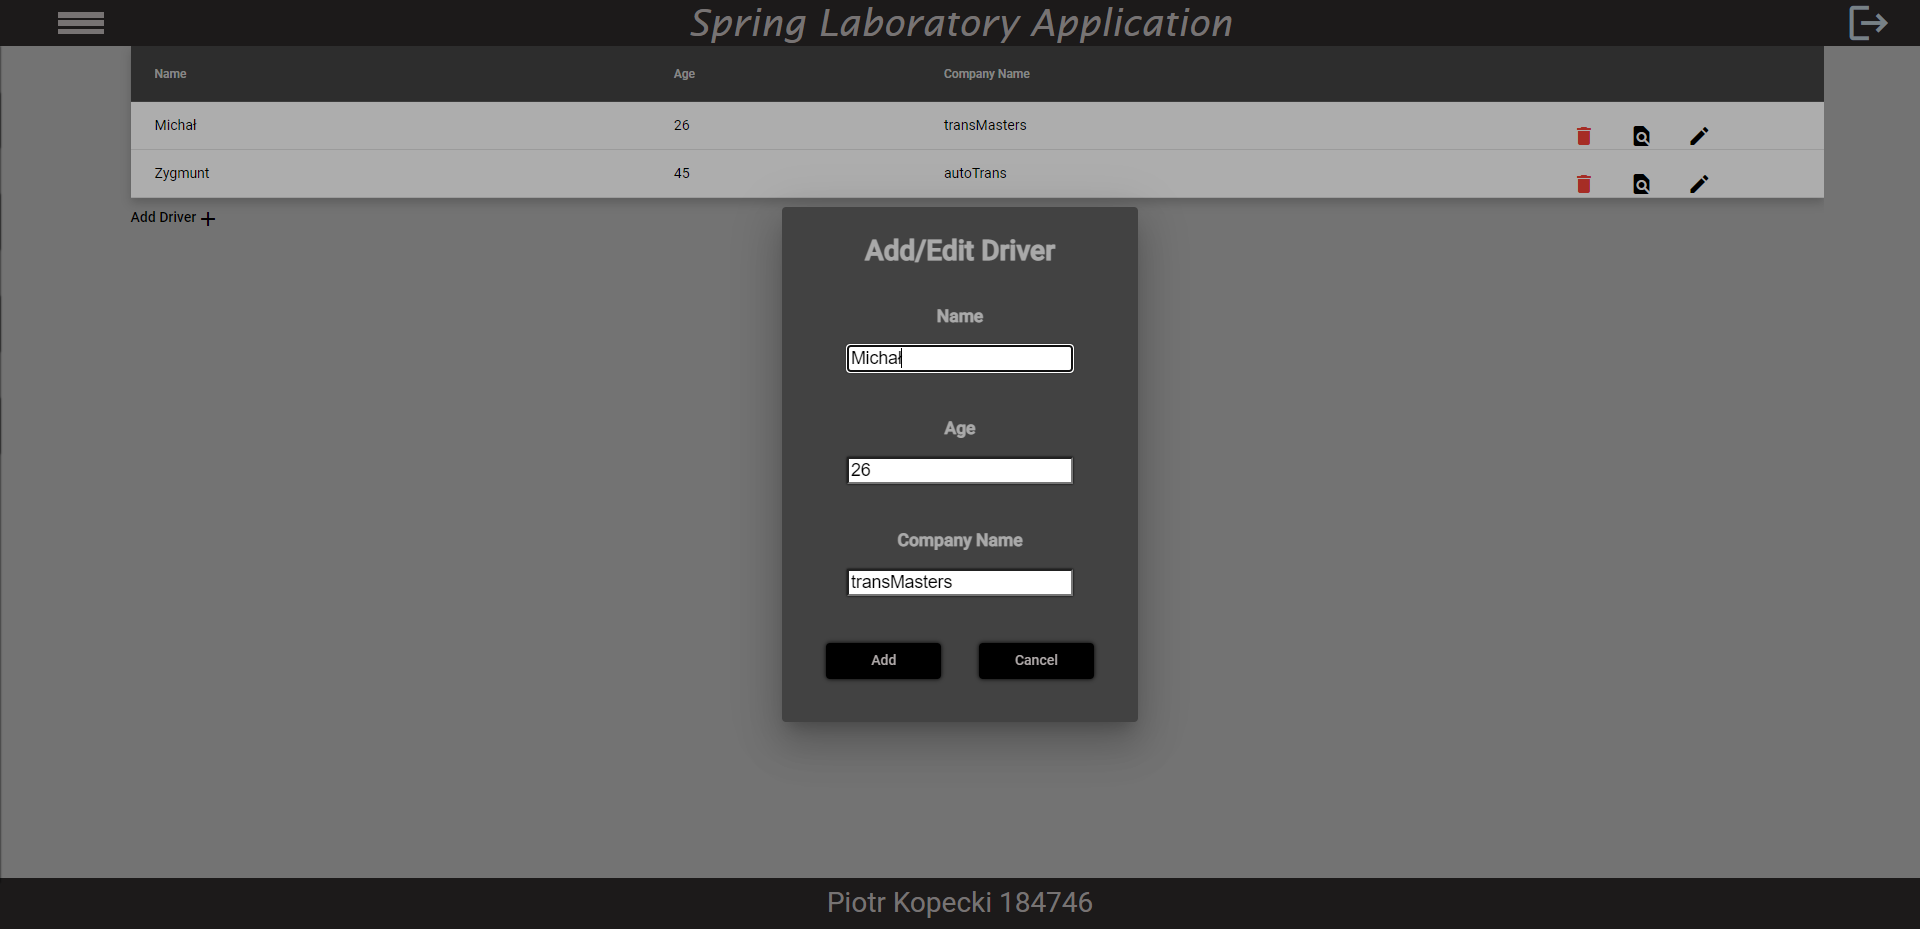This screenshot has width=1920, height=929.
Task: Select the autoTrans table cell
Action: click(x=975, y=173)
